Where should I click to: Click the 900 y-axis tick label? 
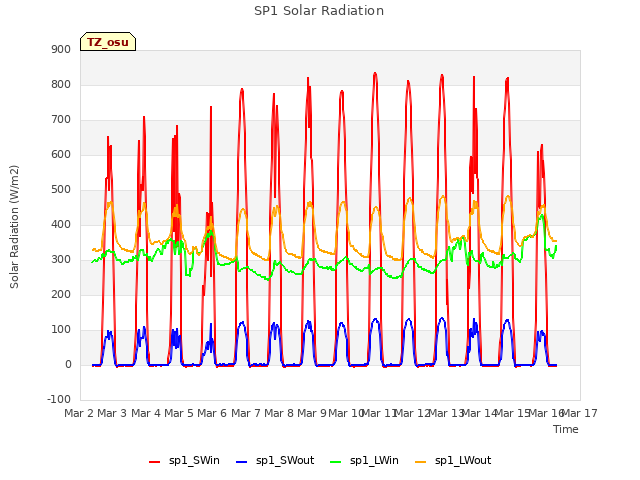click(61, 49)
